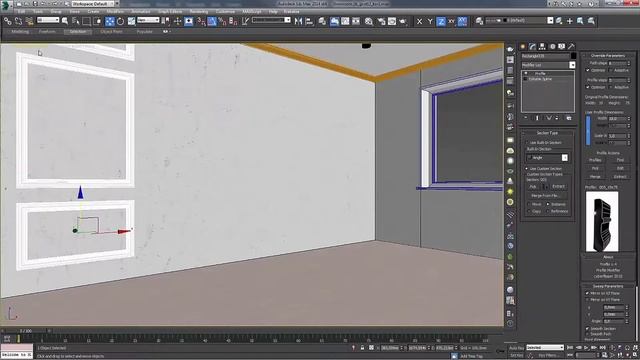Select Use Built-In Section radio button
The width and height of the screenshot is (640, 360).
click(527, 142)
